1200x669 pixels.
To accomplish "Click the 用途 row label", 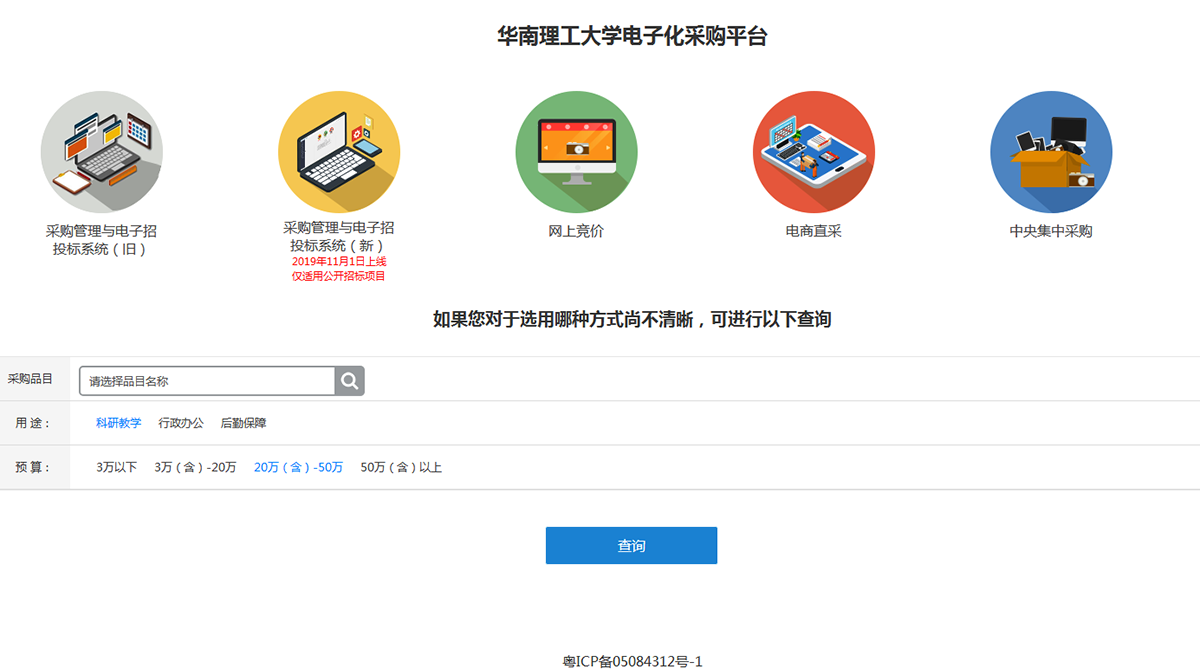I will (x=33, y=423).
